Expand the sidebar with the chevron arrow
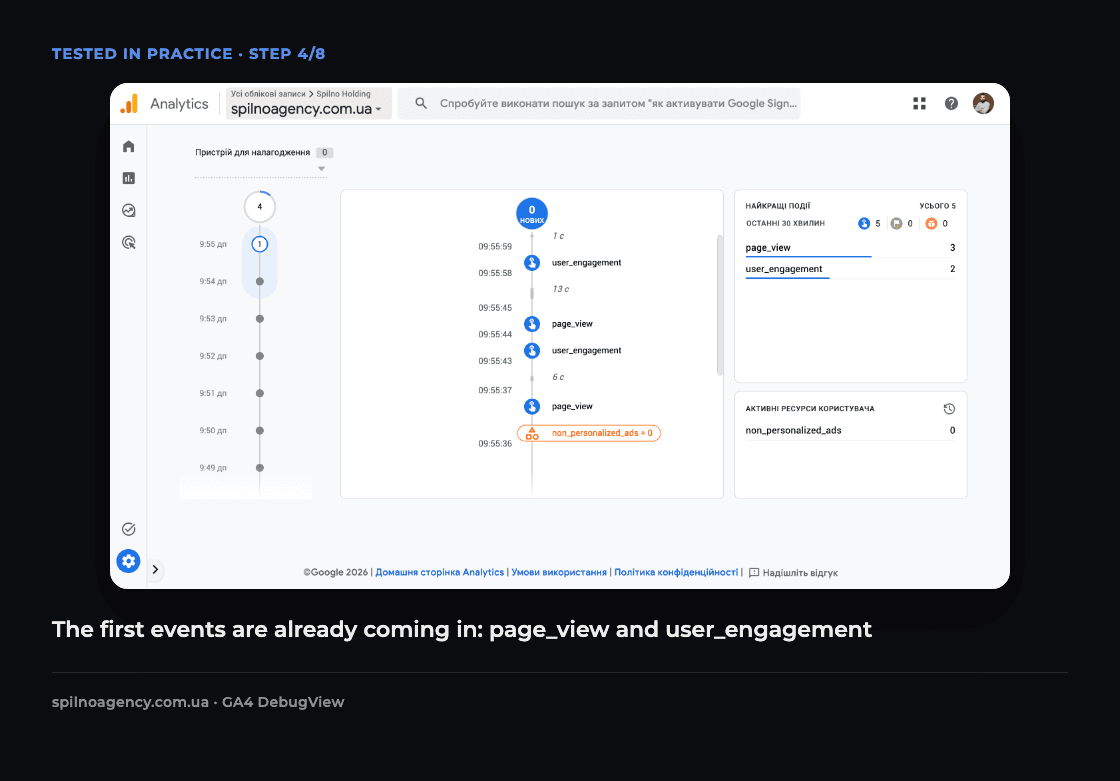This screenshot has width=1120, height=781. coord(155,569)
